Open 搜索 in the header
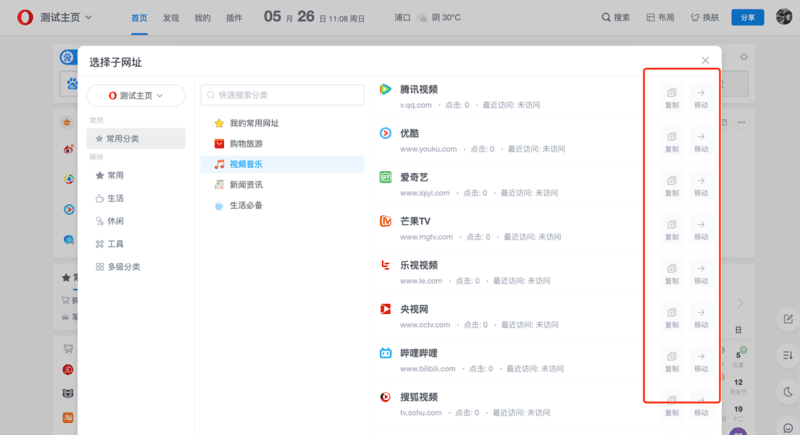The image size is (800, 435). coord(616,17)
